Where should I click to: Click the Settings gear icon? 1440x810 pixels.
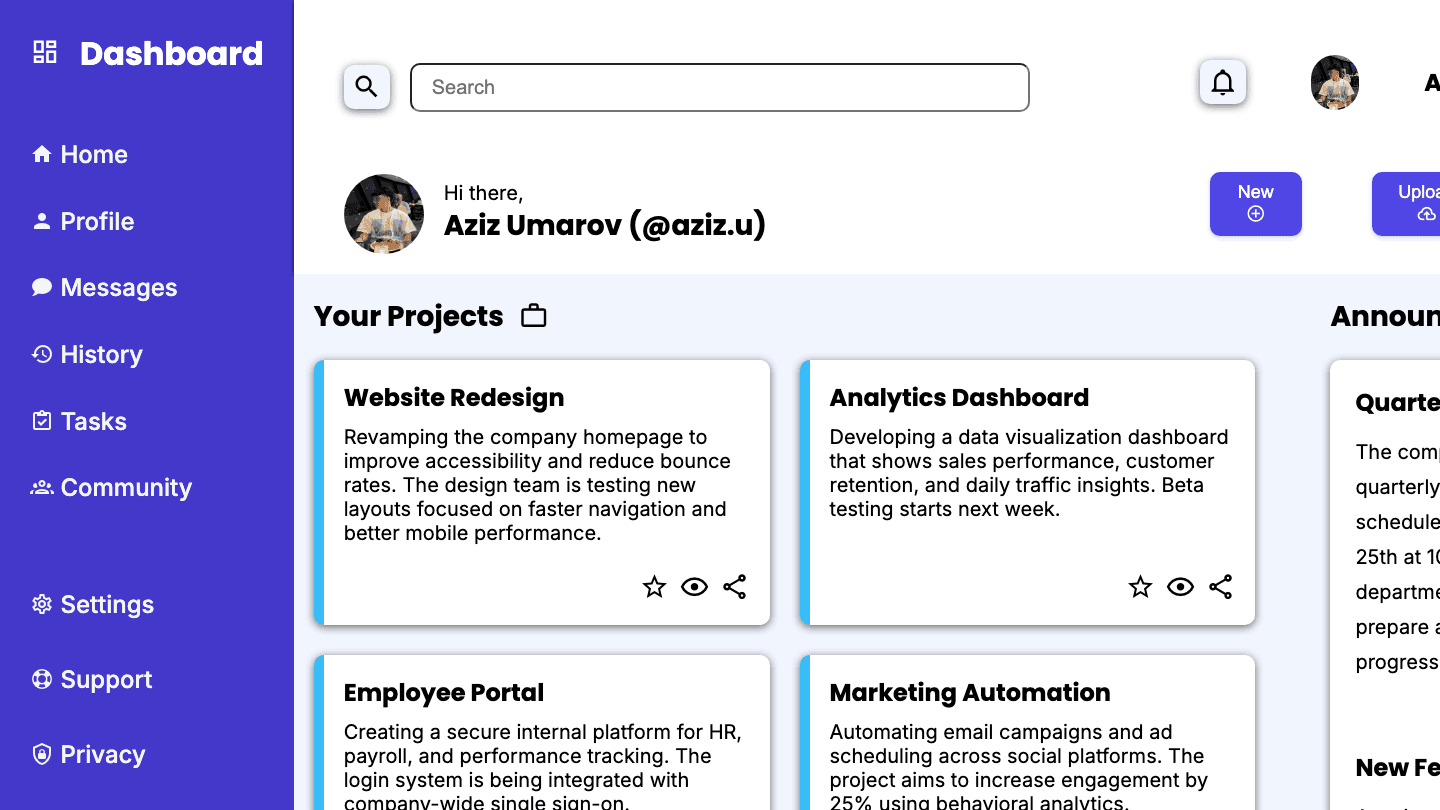[x=42, y=604]
